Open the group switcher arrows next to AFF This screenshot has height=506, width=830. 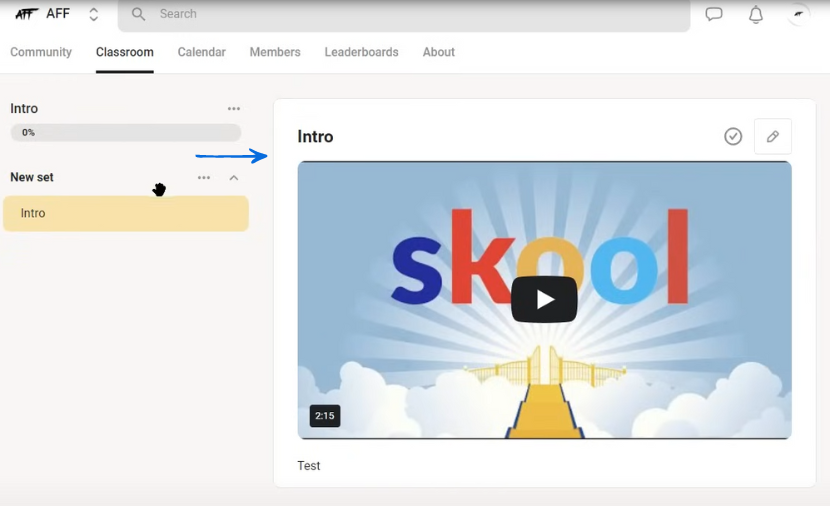94,14
